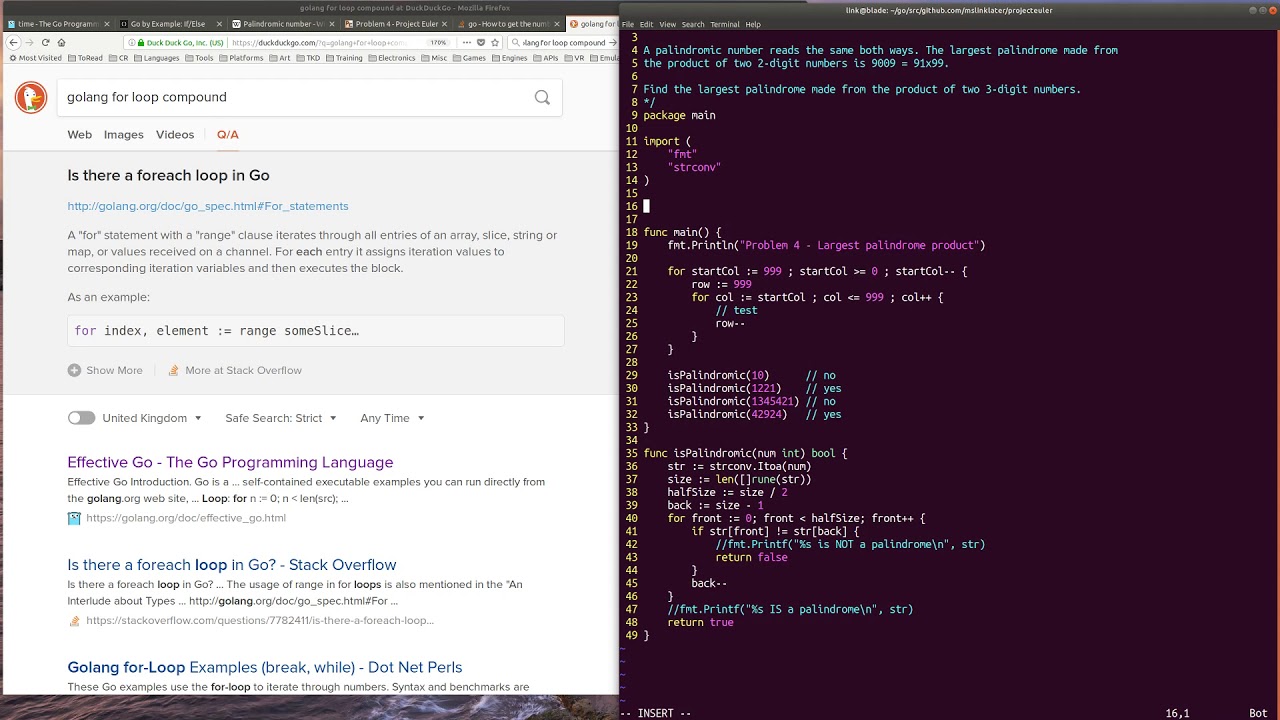Open the Safe Search: Strict dropdown
Image resolution: width=1280 pixels, height=720 pixels.
(x=280, y=418)
